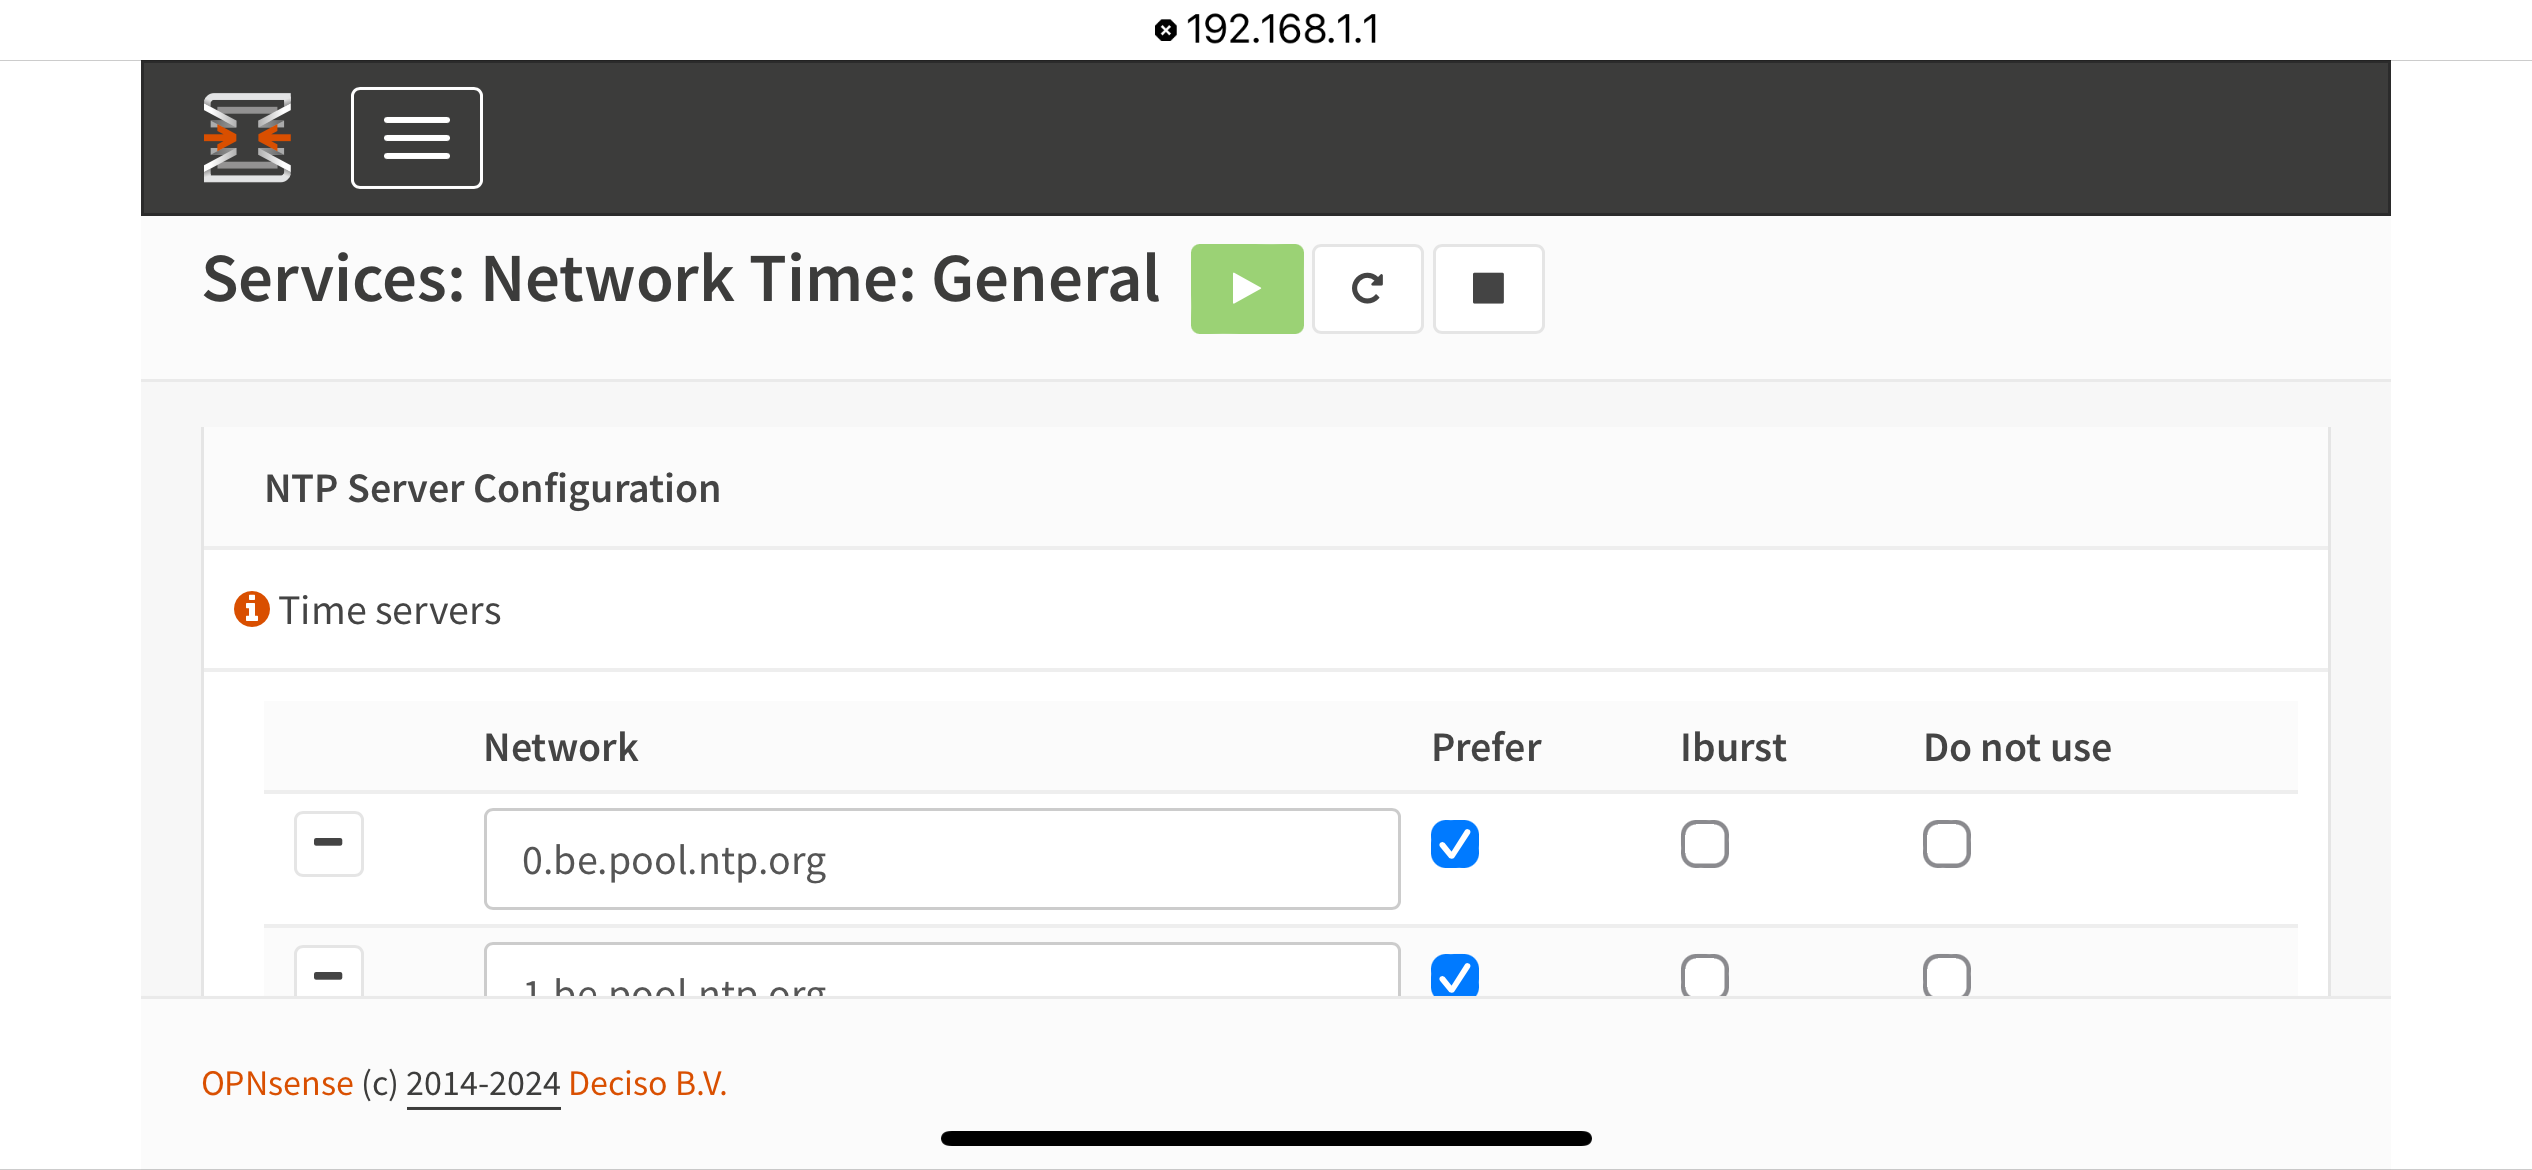Remove the 0.be.pool.ntp.org server row
The height and width of the screenshot is (1170, 2532).
(328, 843)
